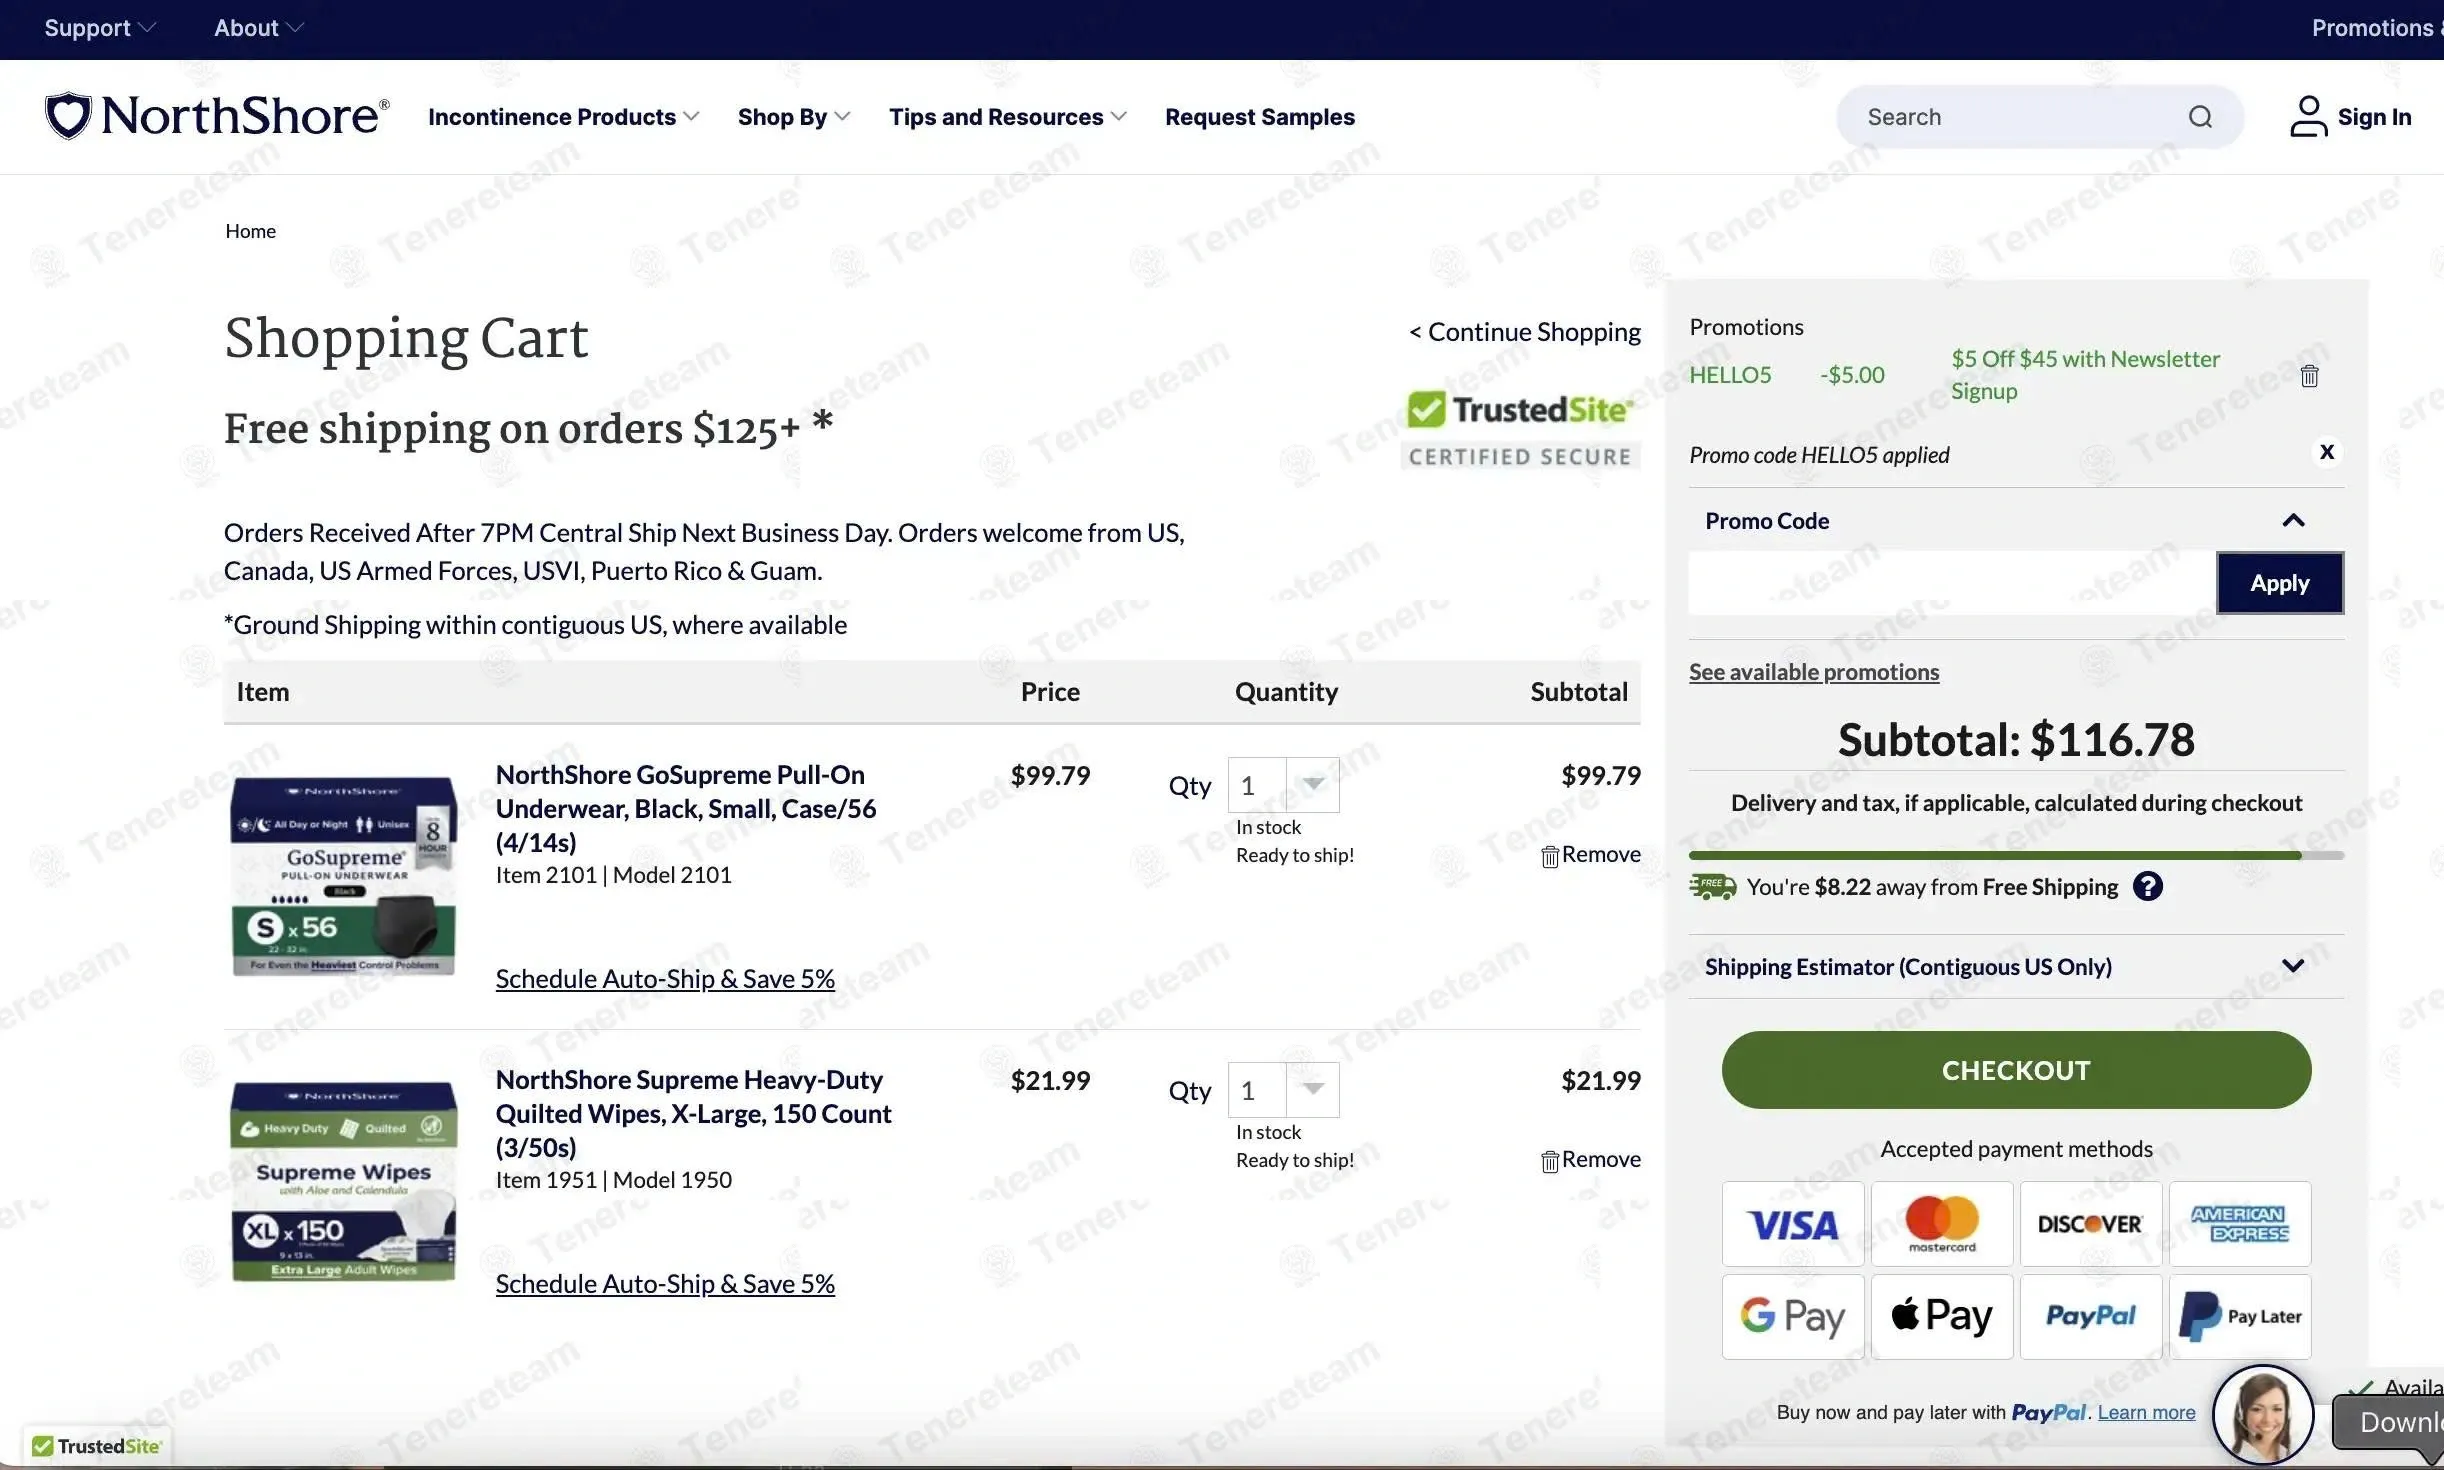This screenshot has width=2444, height=1470.
Task: Open quantity dropdown for Supreme Wipes
Action: pyautogui.click(x=1283, y=1091)
